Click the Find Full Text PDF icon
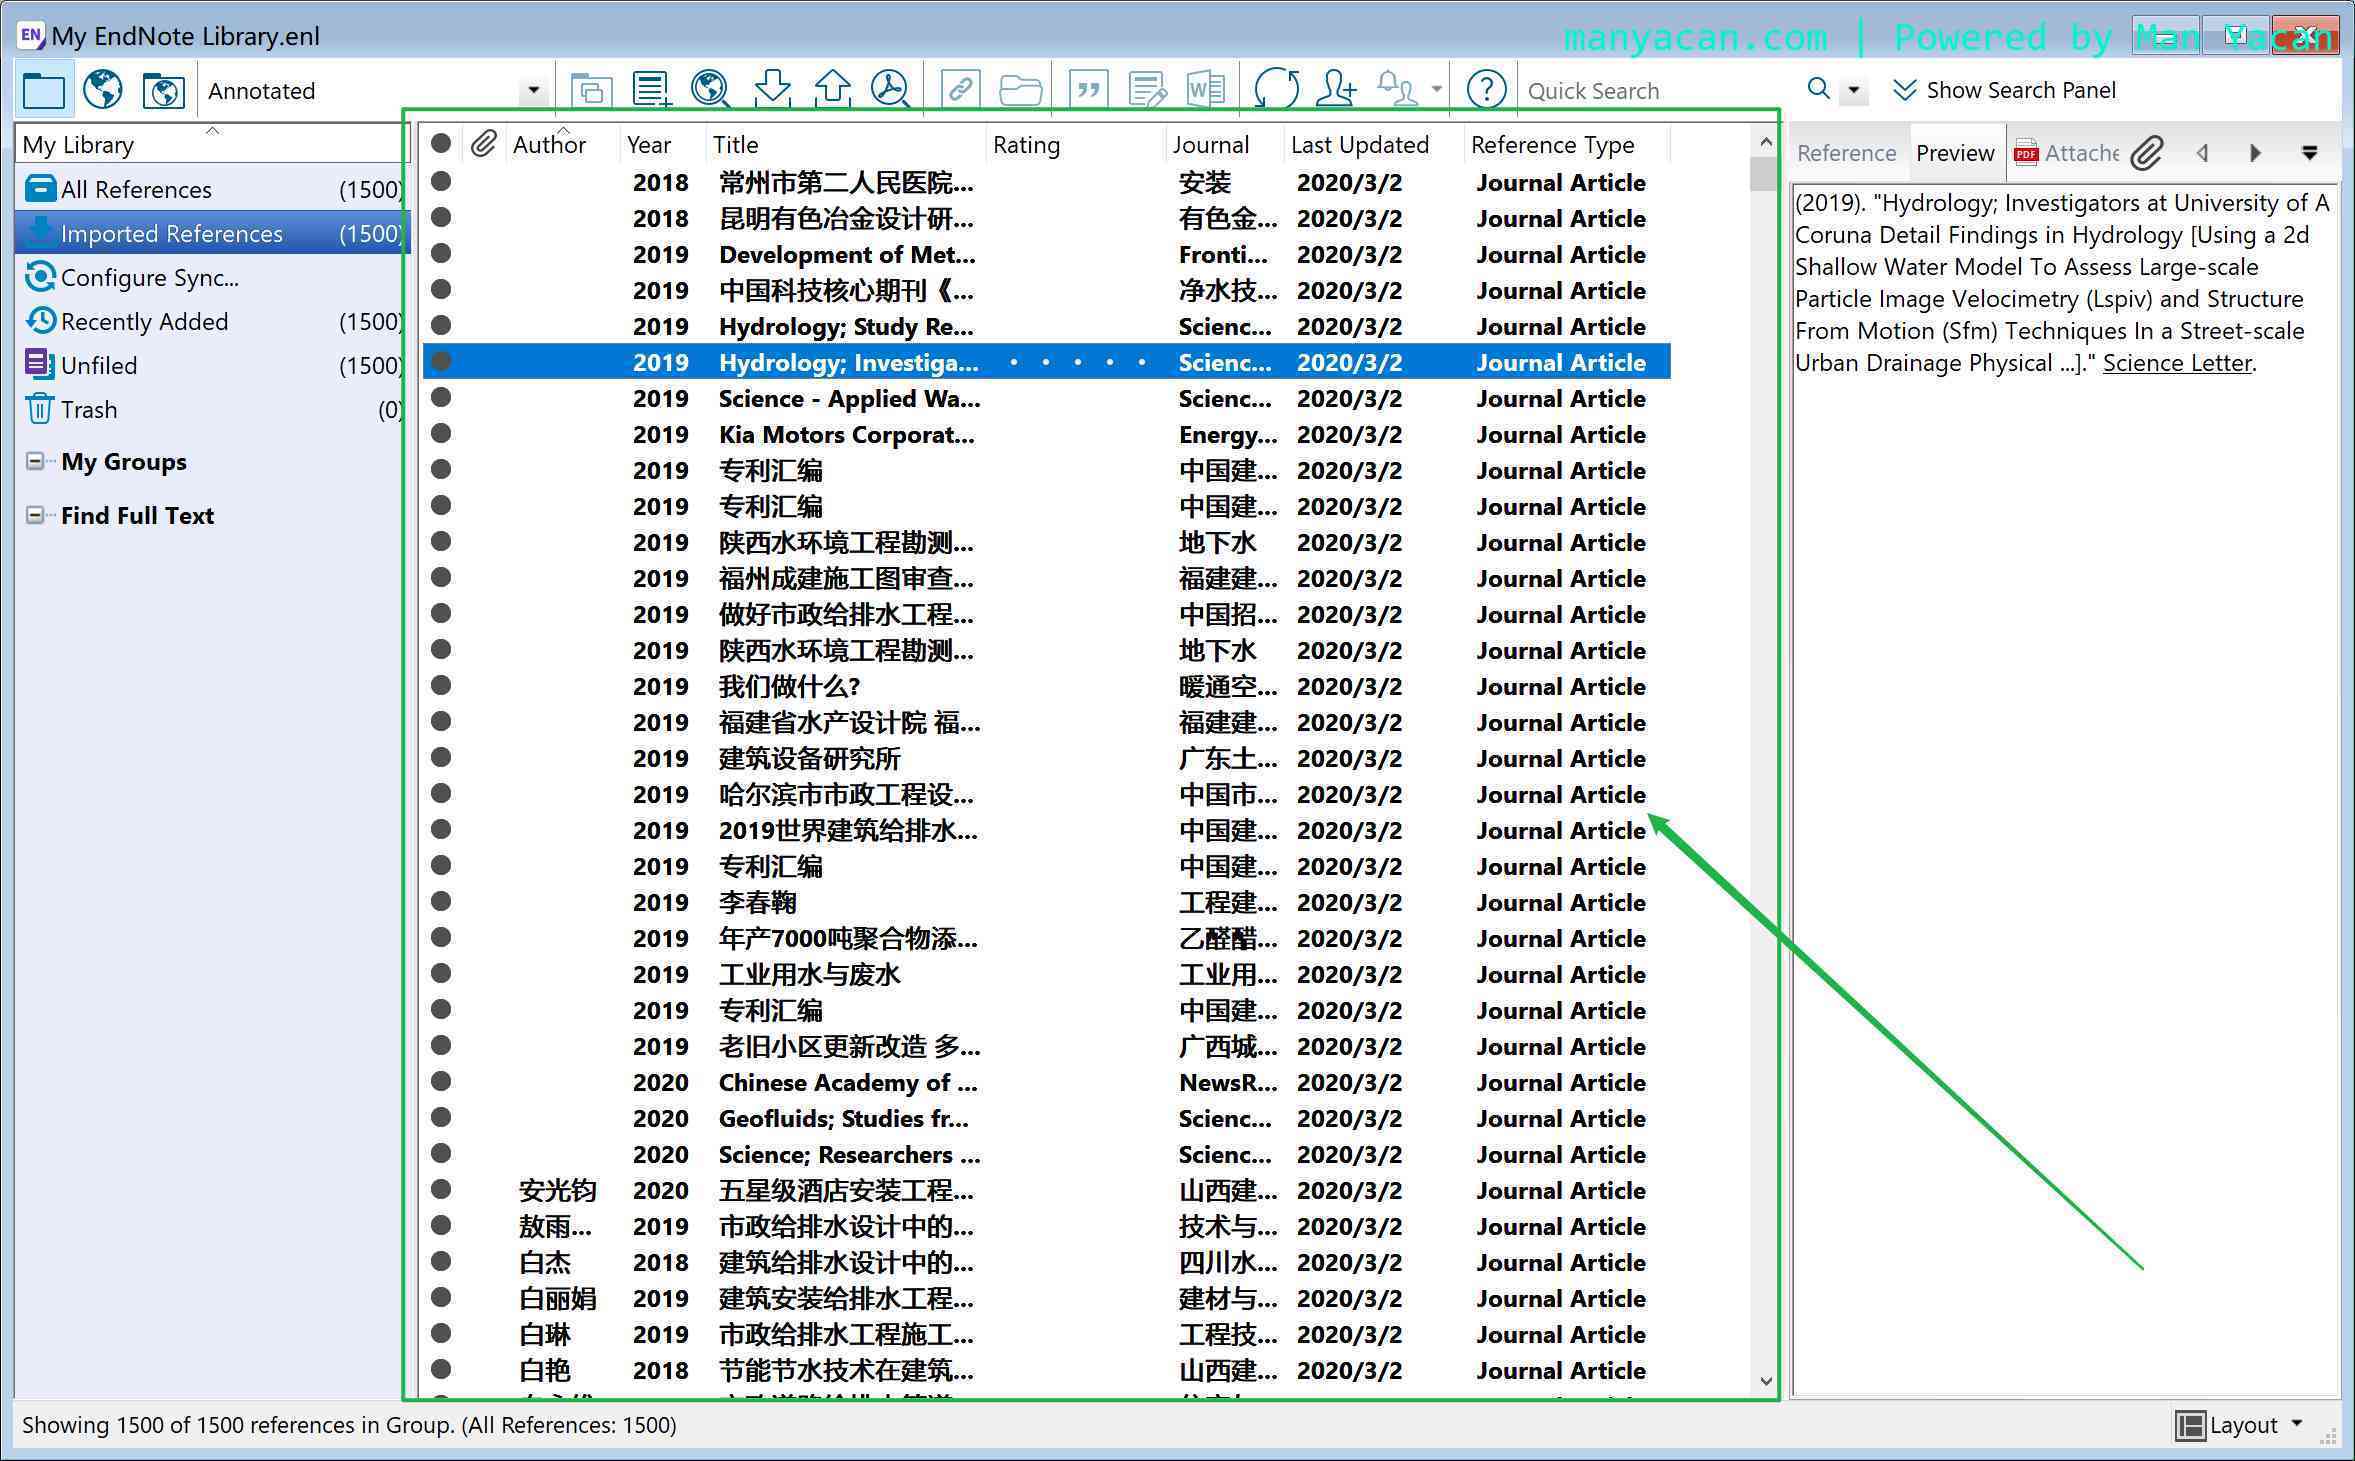Image resolution: width=2355 pixels, height=1461 pixels. [x=889, y=90]
